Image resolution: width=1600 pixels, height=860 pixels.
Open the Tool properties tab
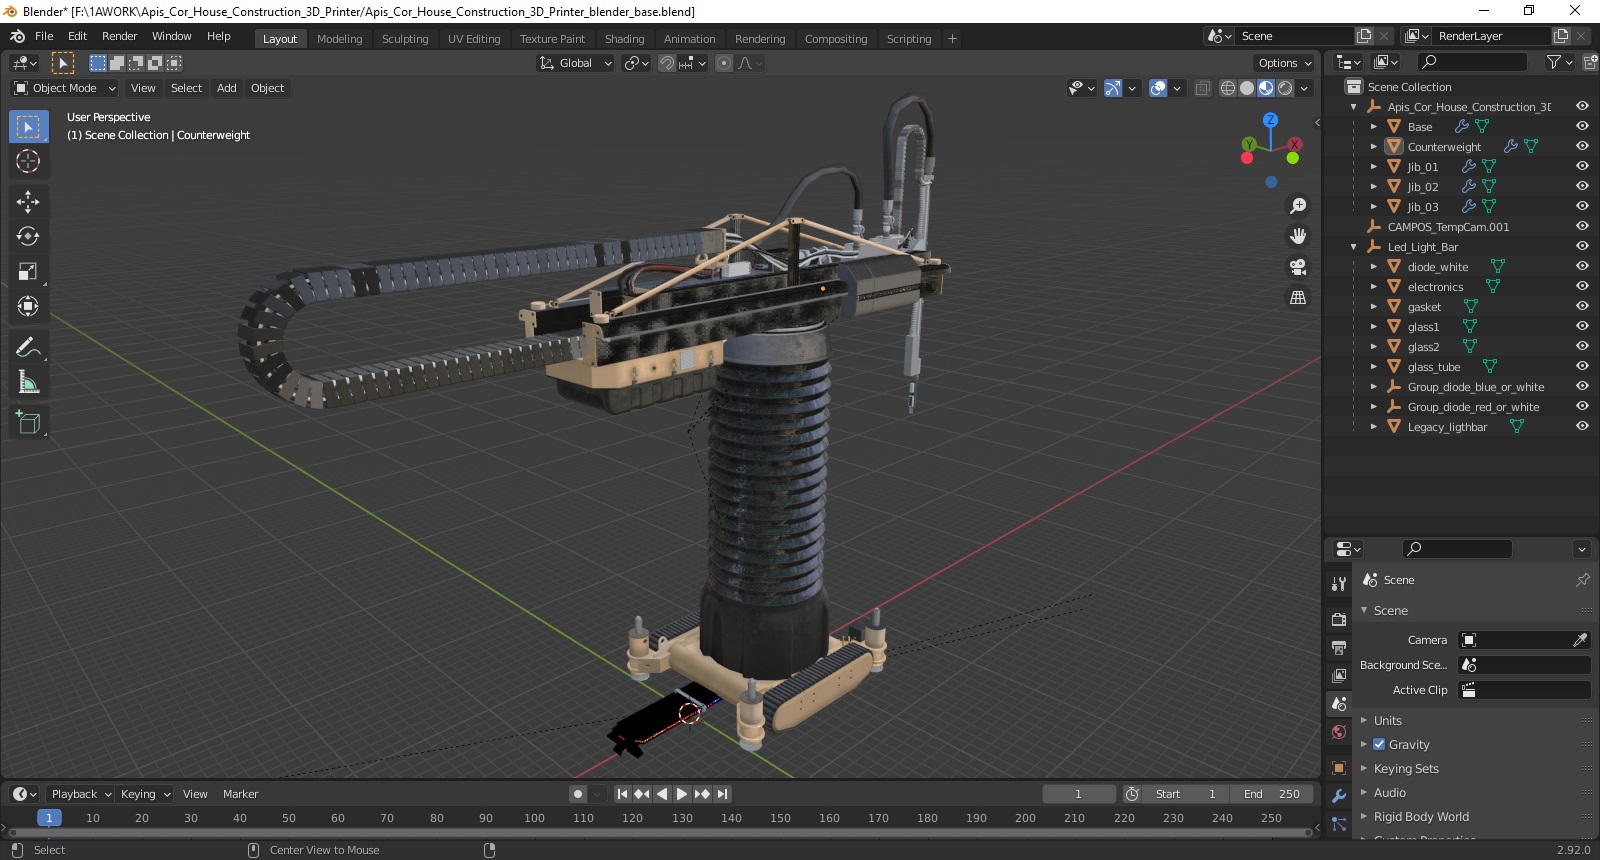point(1339,583)
